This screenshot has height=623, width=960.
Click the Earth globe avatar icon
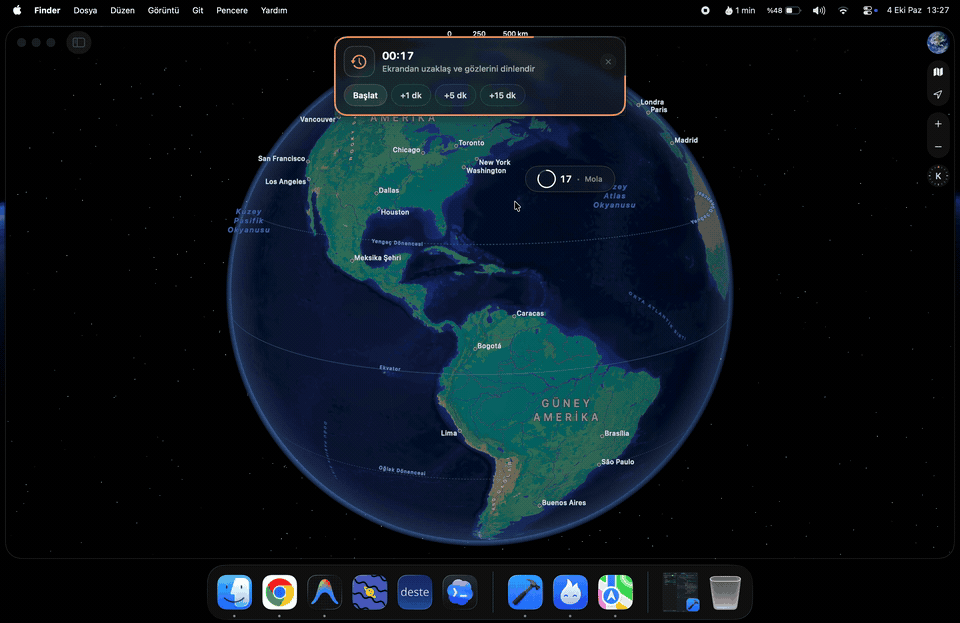[x=937, y=43]
